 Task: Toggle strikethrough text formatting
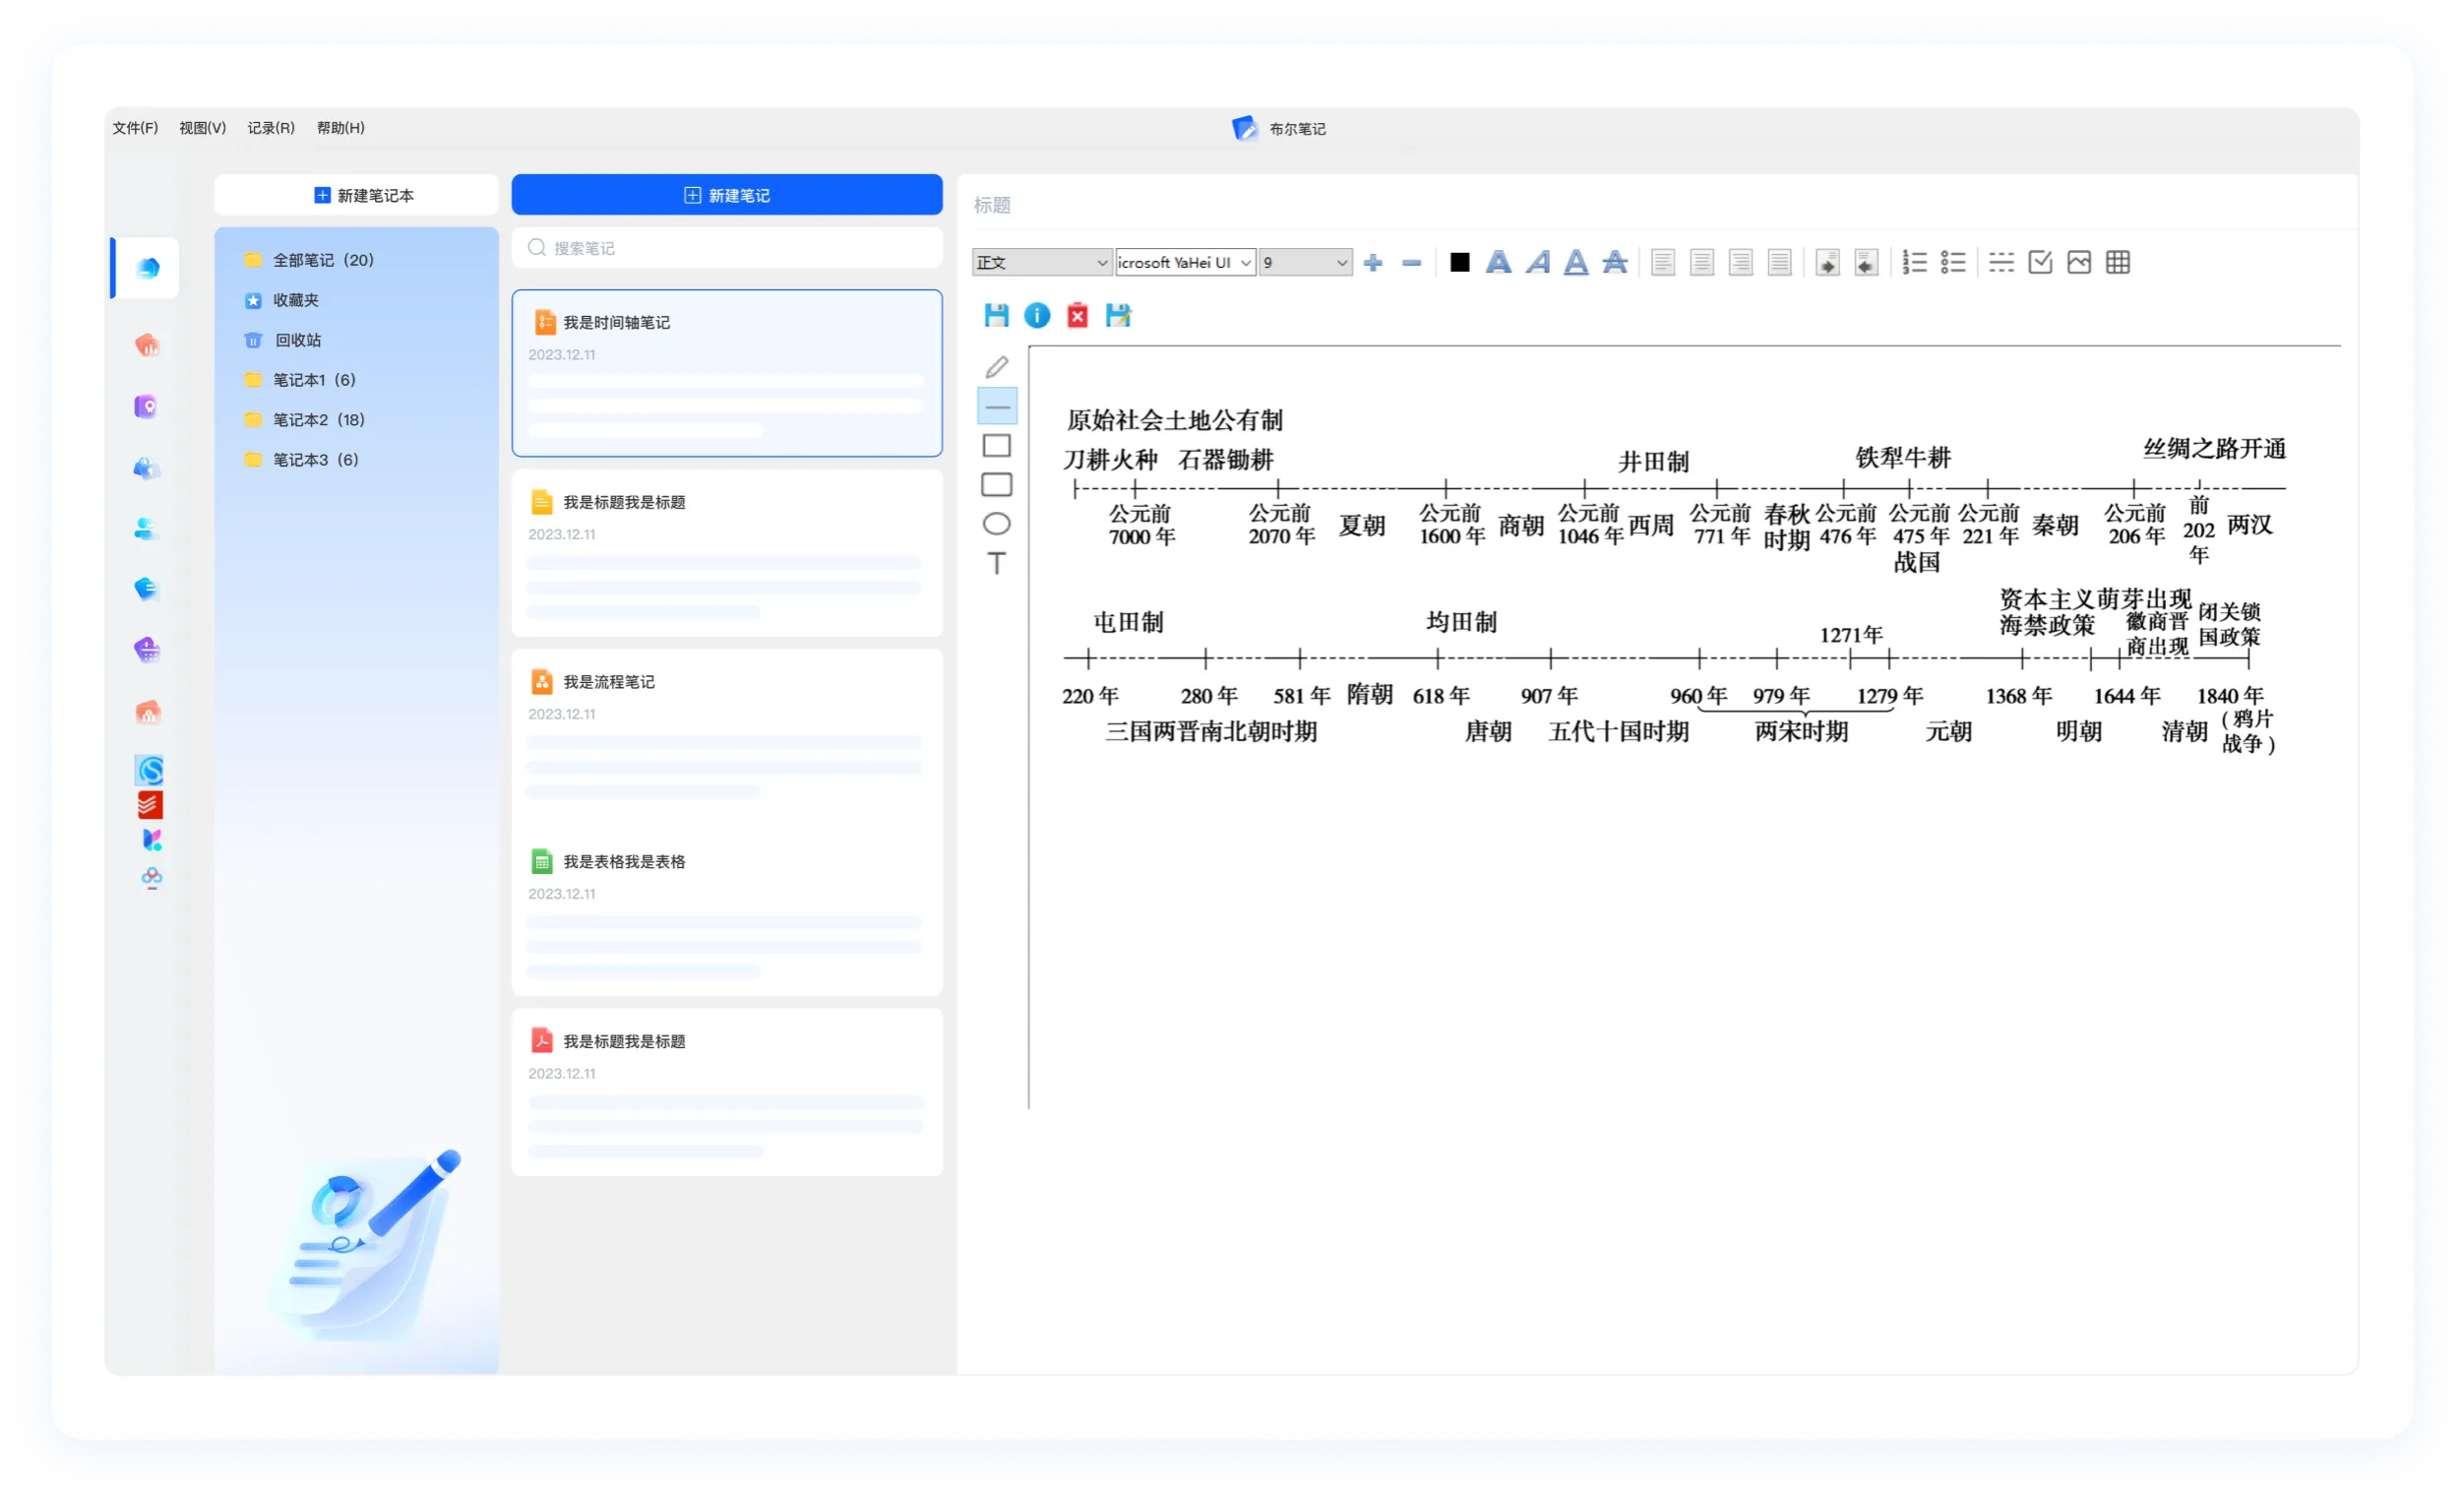pyautogui.click(x=1614, y=263)
